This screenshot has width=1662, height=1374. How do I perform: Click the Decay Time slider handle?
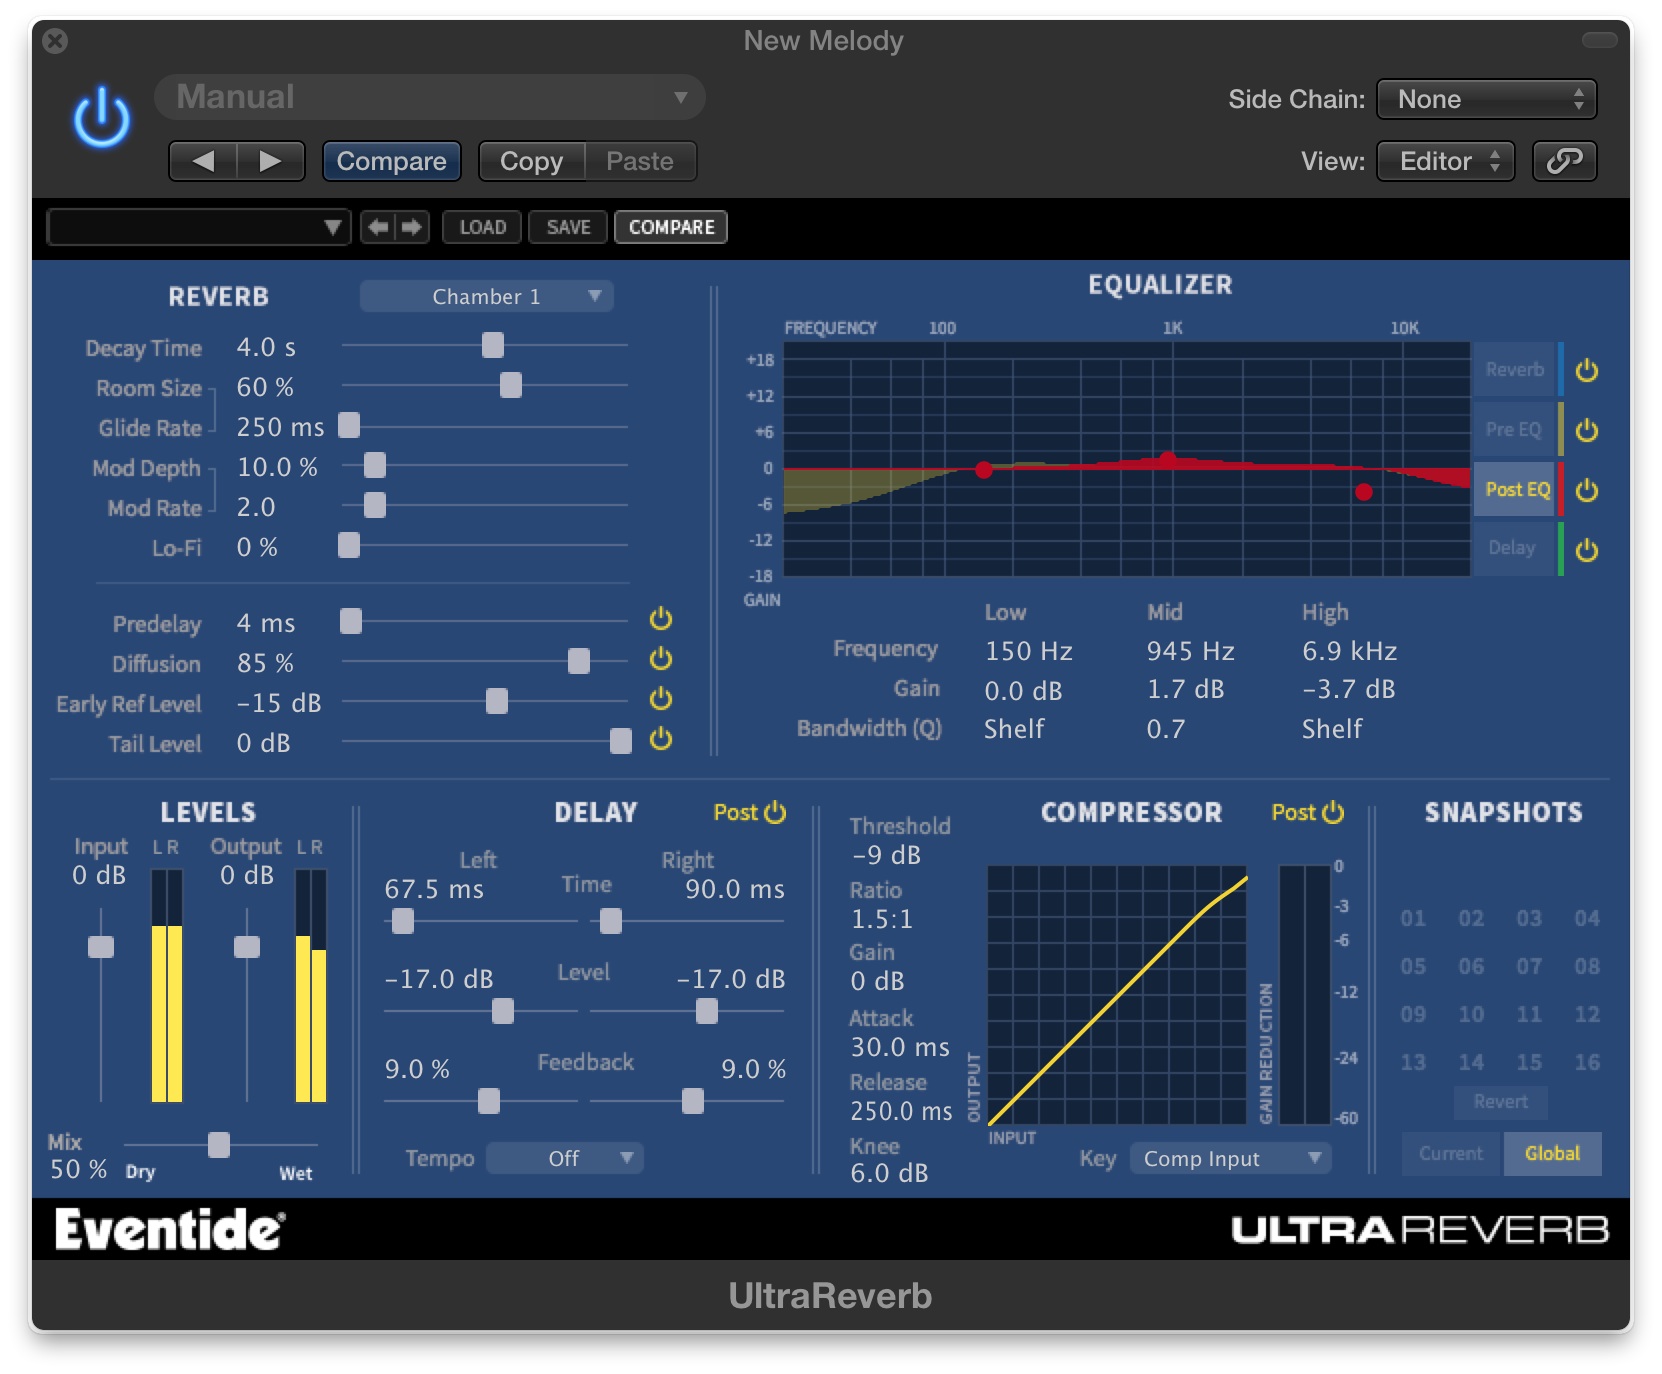coord(493,345)
